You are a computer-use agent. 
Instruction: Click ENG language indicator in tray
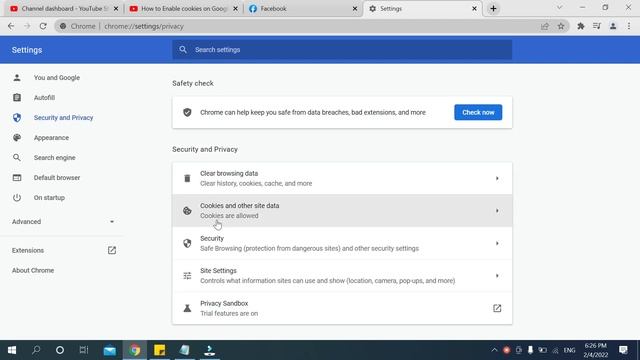569,350
